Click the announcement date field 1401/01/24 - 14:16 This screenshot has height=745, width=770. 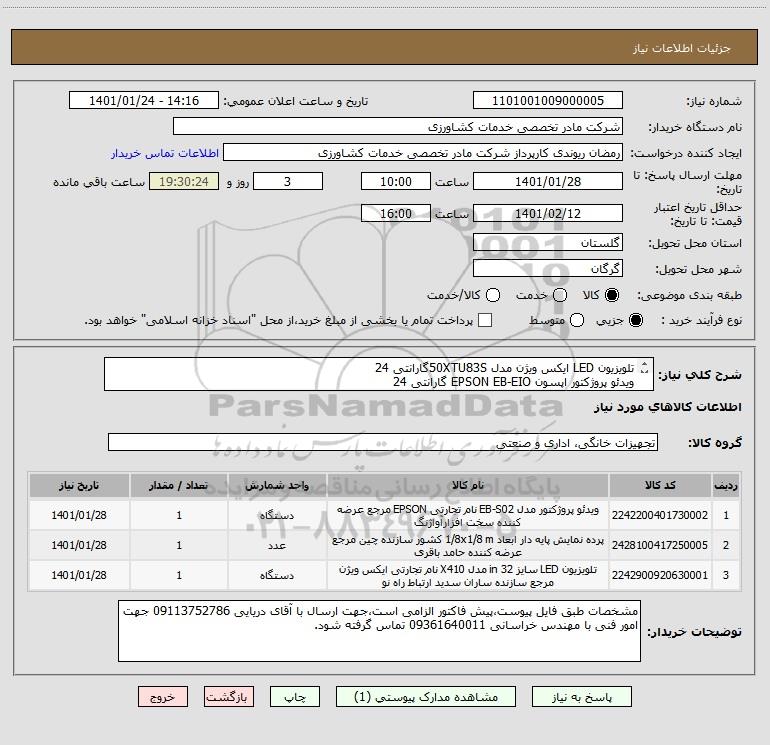click(144, 100)
